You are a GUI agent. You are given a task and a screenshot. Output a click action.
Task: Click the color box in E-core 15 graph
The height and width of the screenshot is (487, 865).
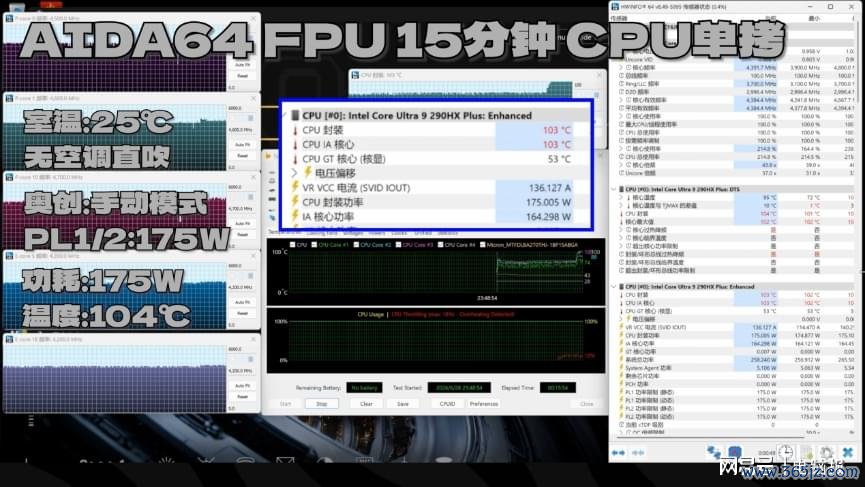(250, 360)
